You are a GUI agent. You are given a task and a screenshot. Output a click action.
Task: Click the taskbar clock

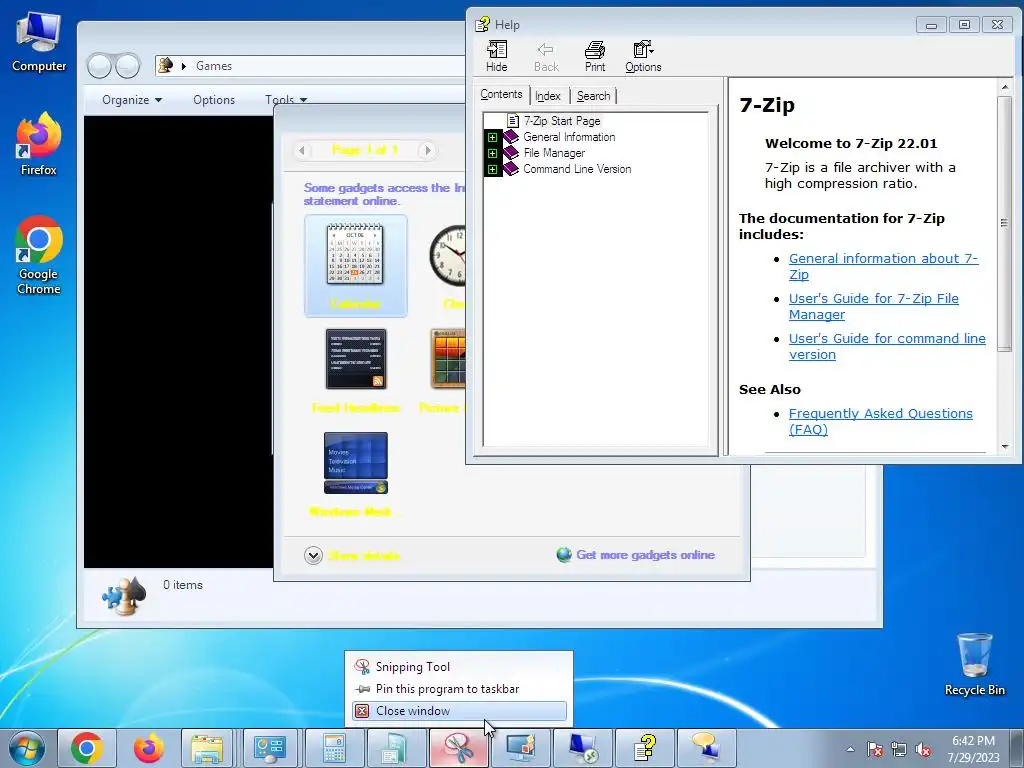[x=973, y=749]
